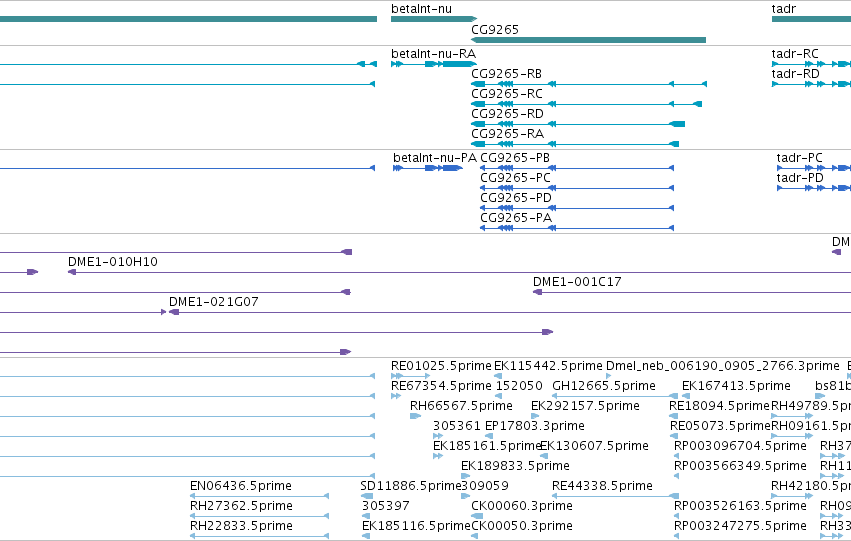Click the CG9265-RD transcript label

point(507,114)
